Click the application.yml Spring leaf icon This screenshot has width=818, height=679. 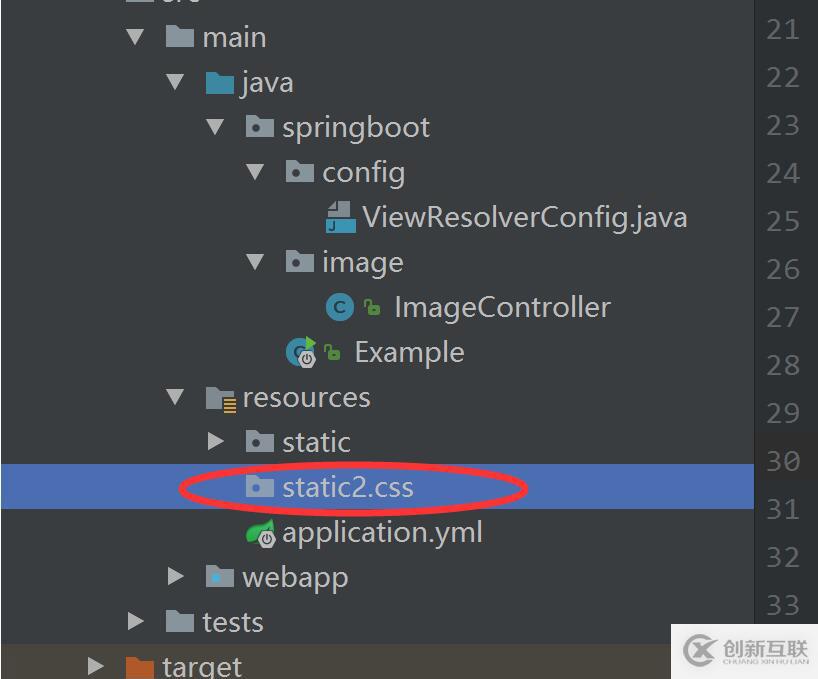[x=261, y=533]
